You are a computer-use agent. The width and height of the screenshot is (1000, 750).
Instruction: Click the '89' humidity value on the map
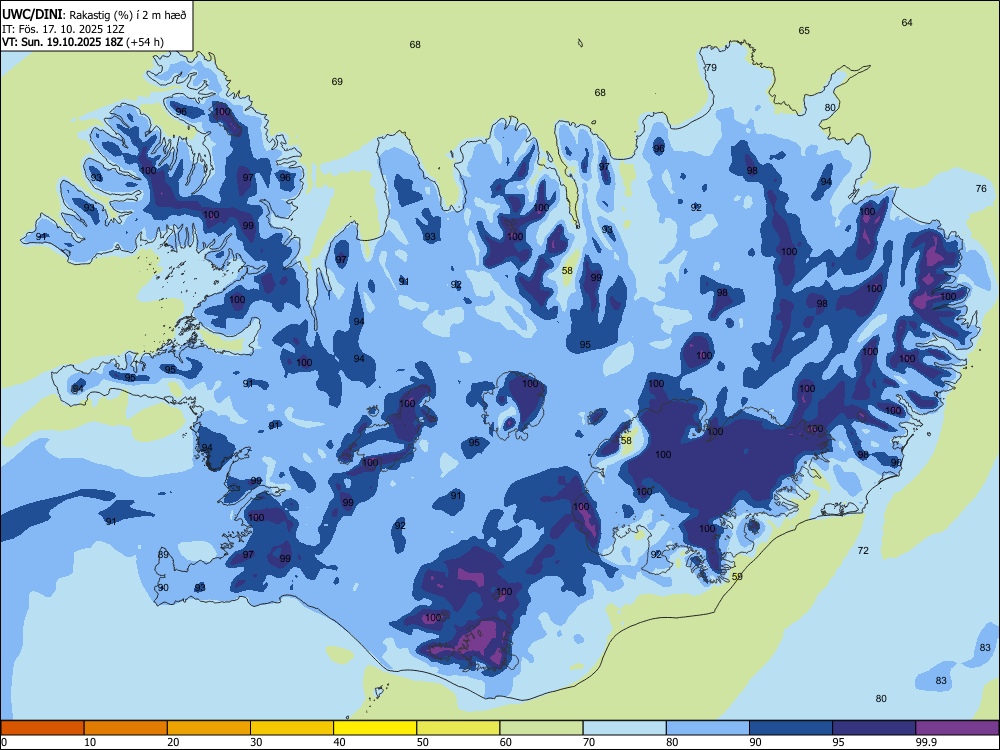(x=163, y=554)
